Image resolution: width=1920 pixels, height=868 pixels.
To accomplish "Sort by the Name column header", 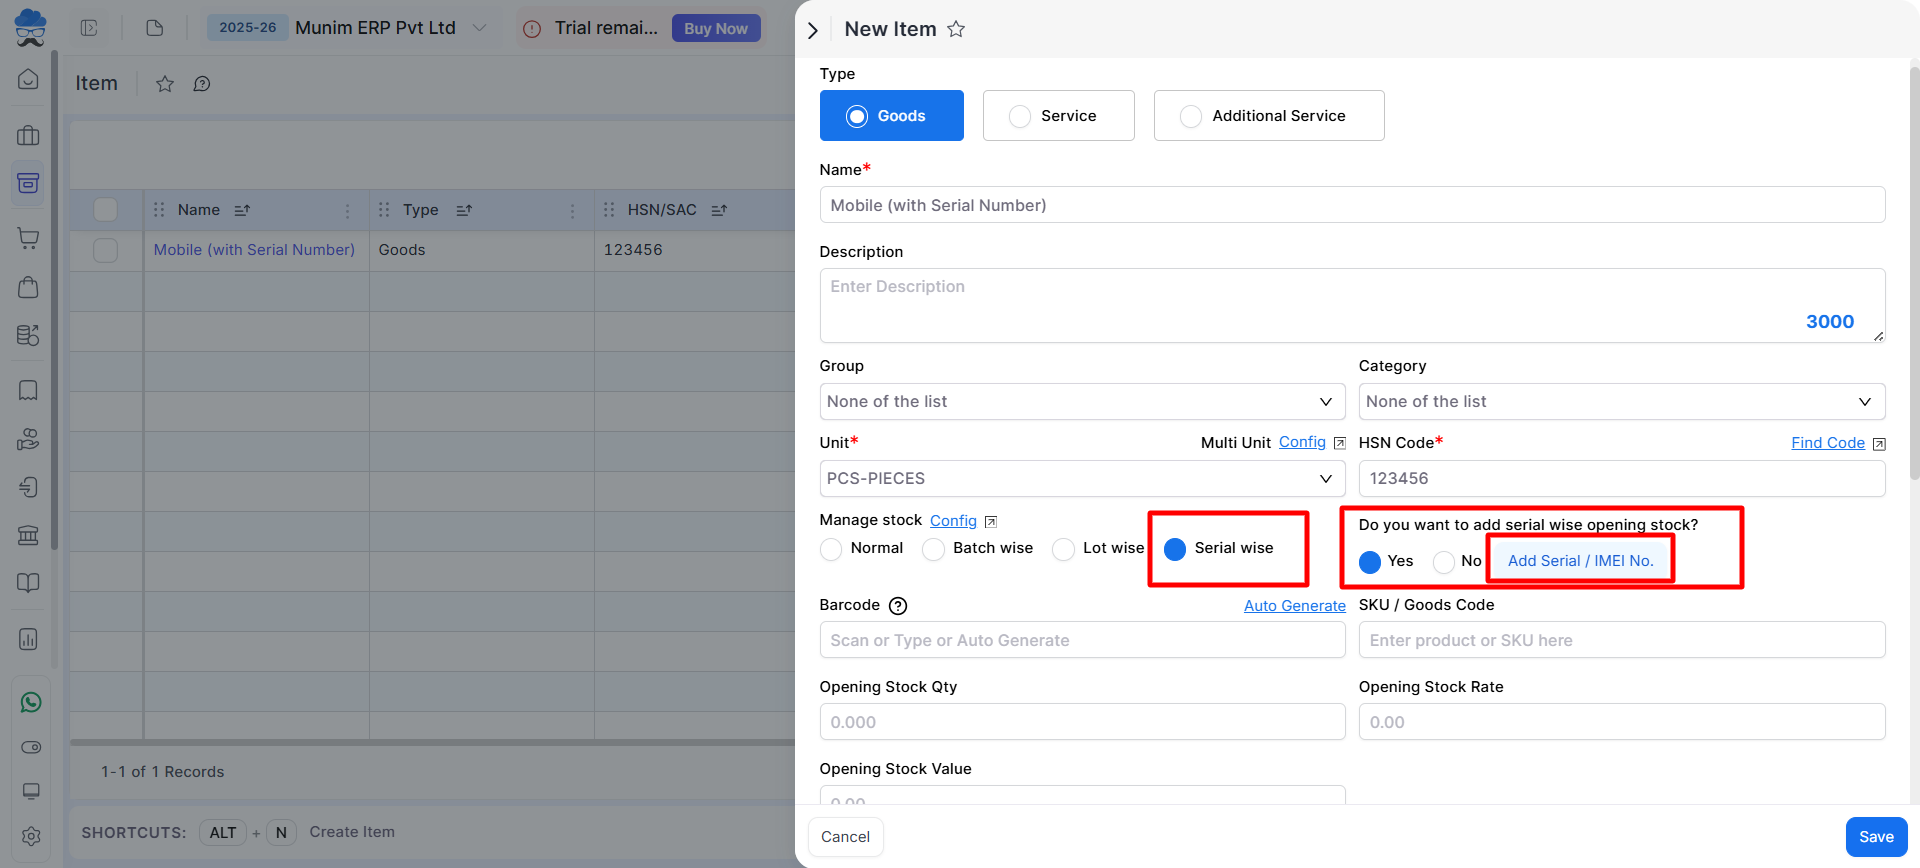I will (199, 210).
